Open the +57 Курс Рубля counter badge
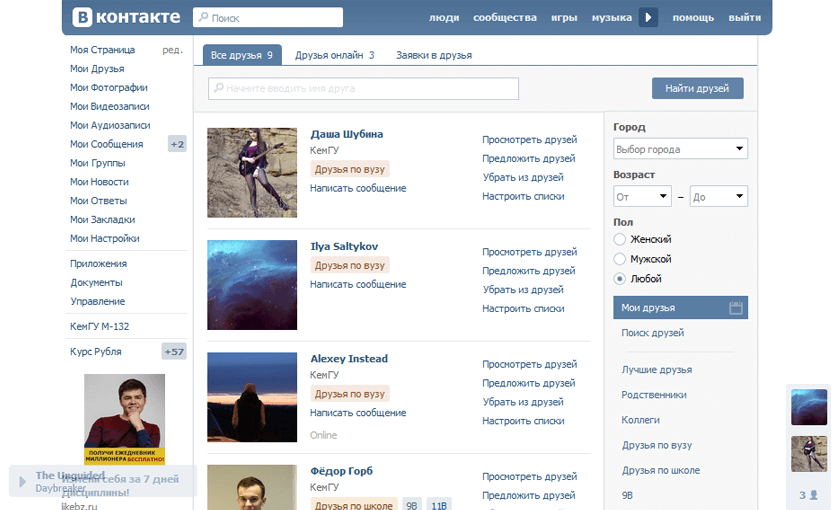This screenshot has width=840, height=510. click(x=174, y=351)
